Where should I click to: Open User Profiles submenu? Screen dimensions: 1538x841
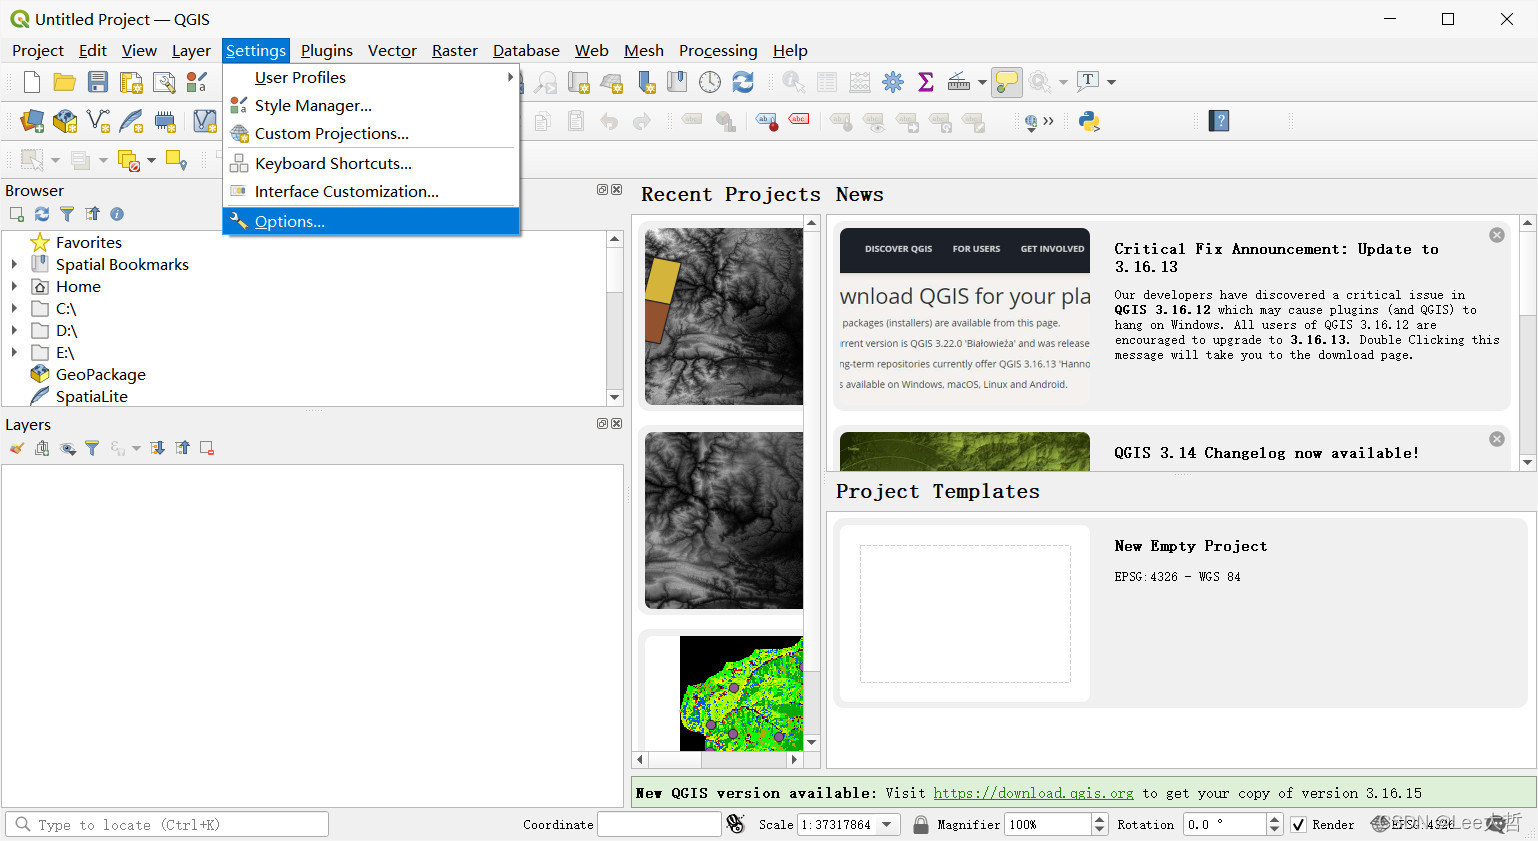point(371,77)
